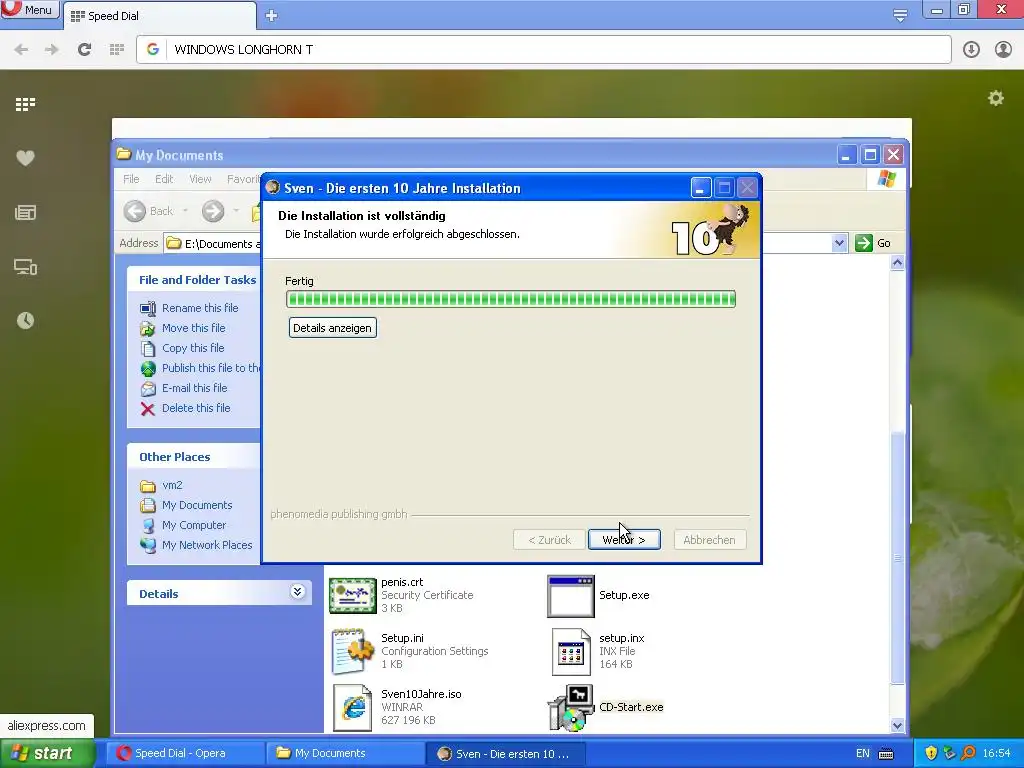Open Opera tab menu icon

tap(900, 15)
